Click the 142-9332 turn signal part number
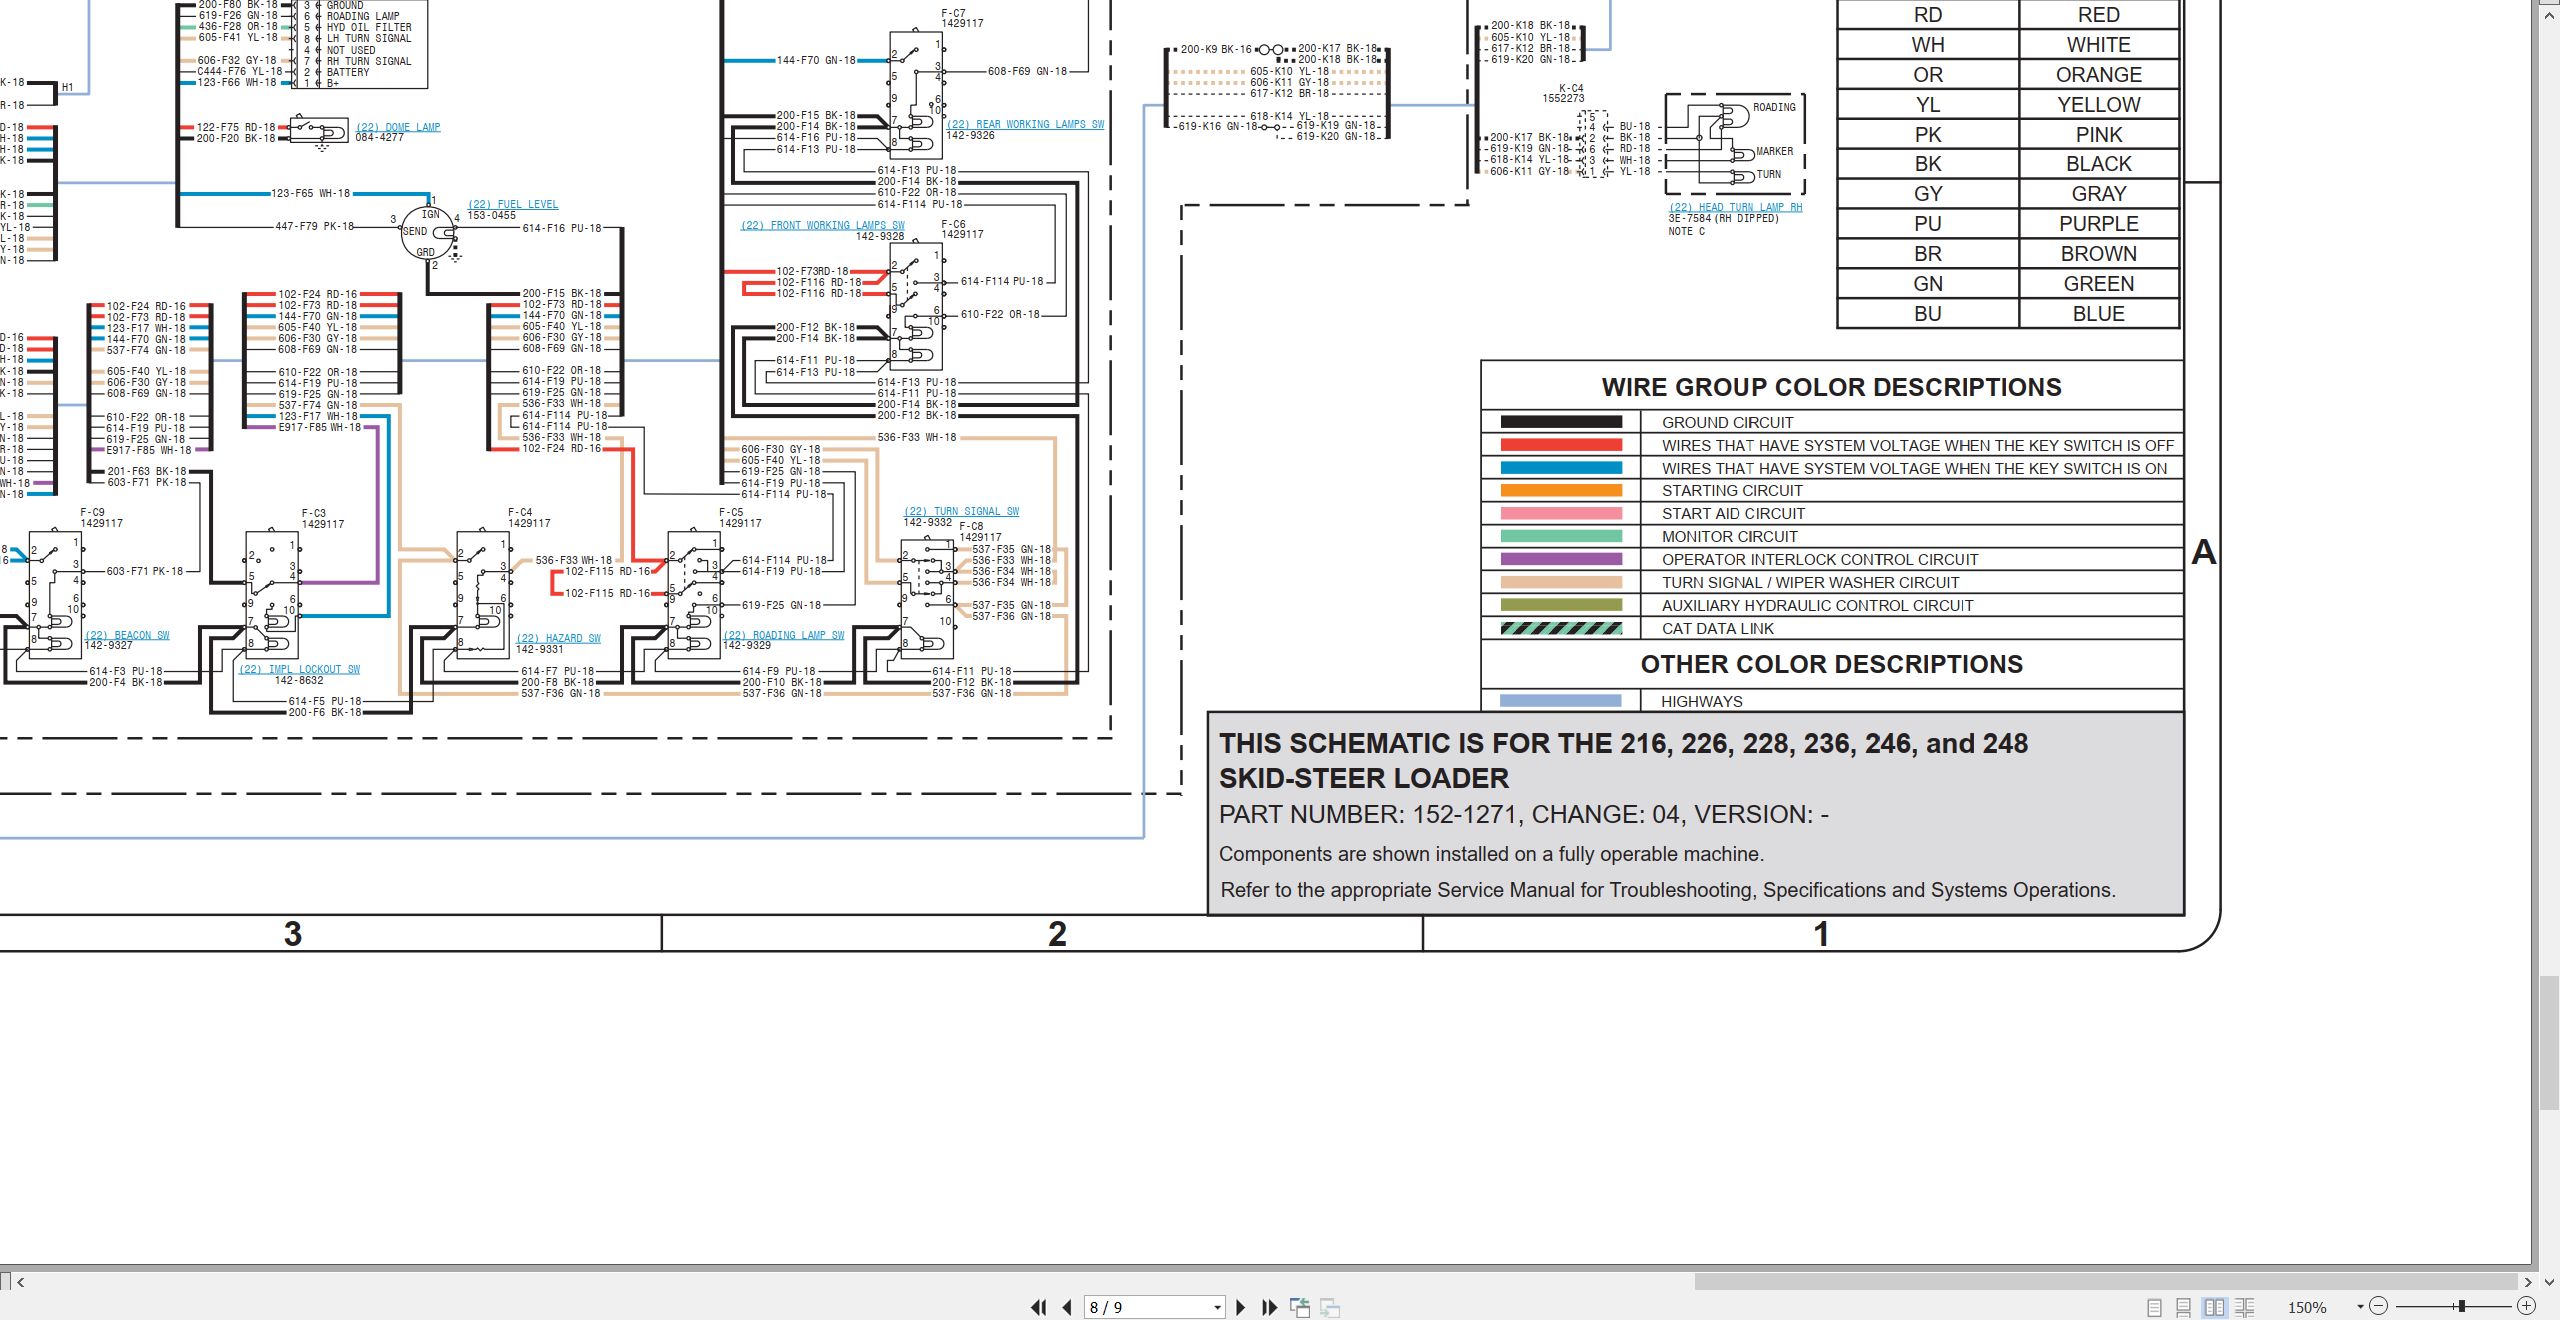The width and height of the screenshot is (2560, 1320). [928, 522]
